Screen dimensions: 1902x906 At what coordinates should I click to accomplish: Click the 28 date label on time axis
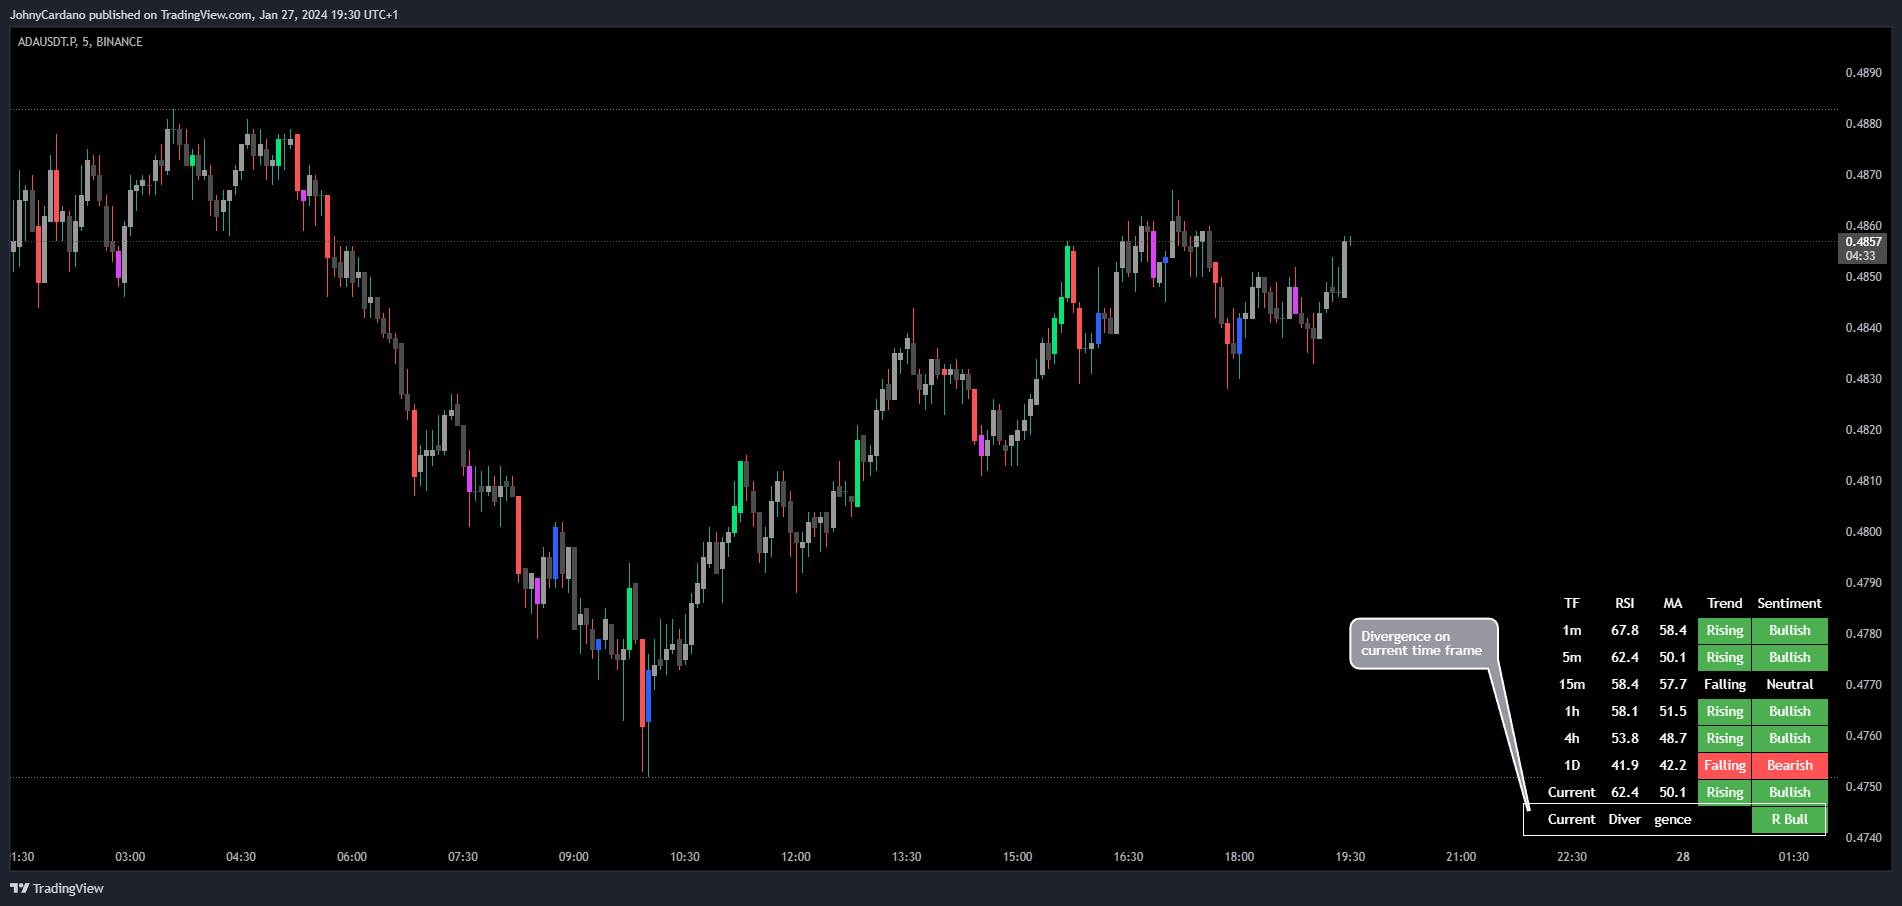[1683, 857]
